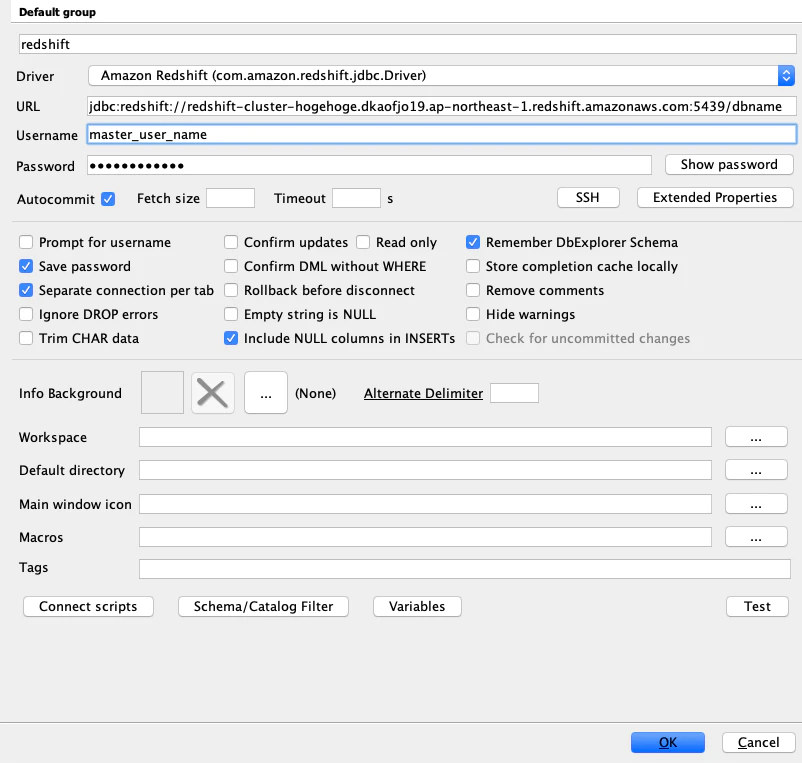Enable Confirm updates
802x763 pixels.
coord(231,242)
